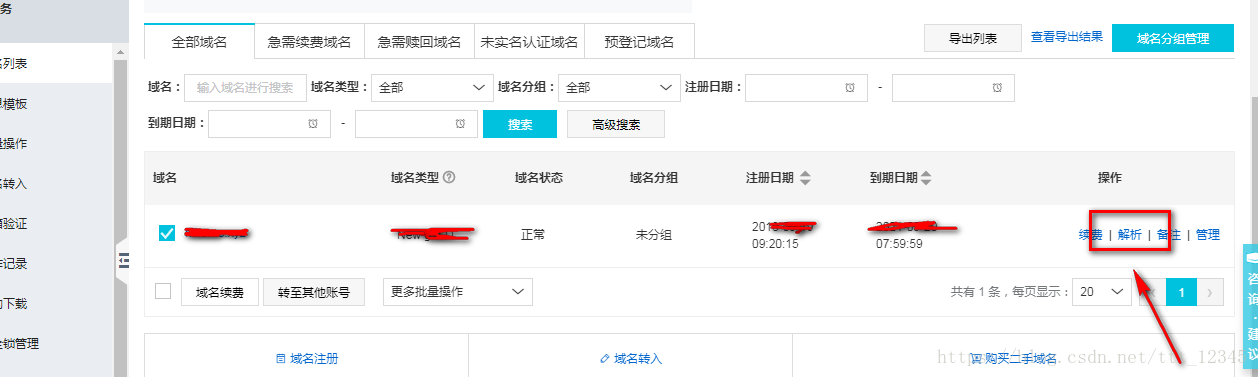Click the 转至其他账号 button
Screen dimensions: 1258x377
(x=314, y=292)
